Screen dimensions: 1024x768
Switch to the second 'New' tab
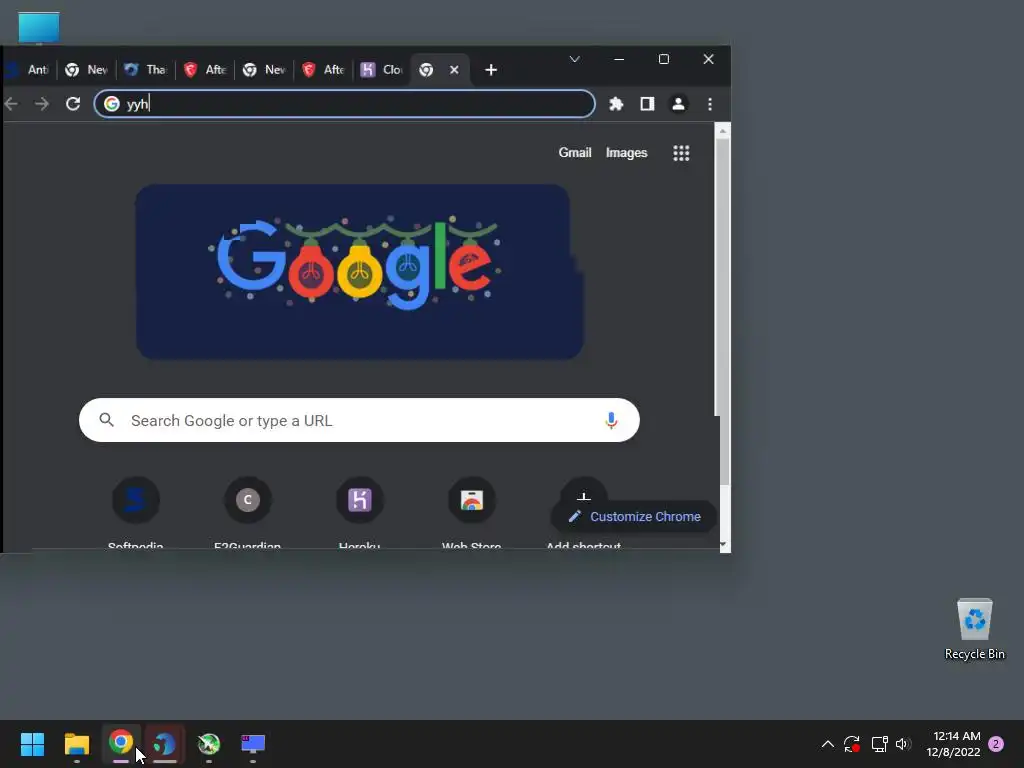[x=264, y=70]
